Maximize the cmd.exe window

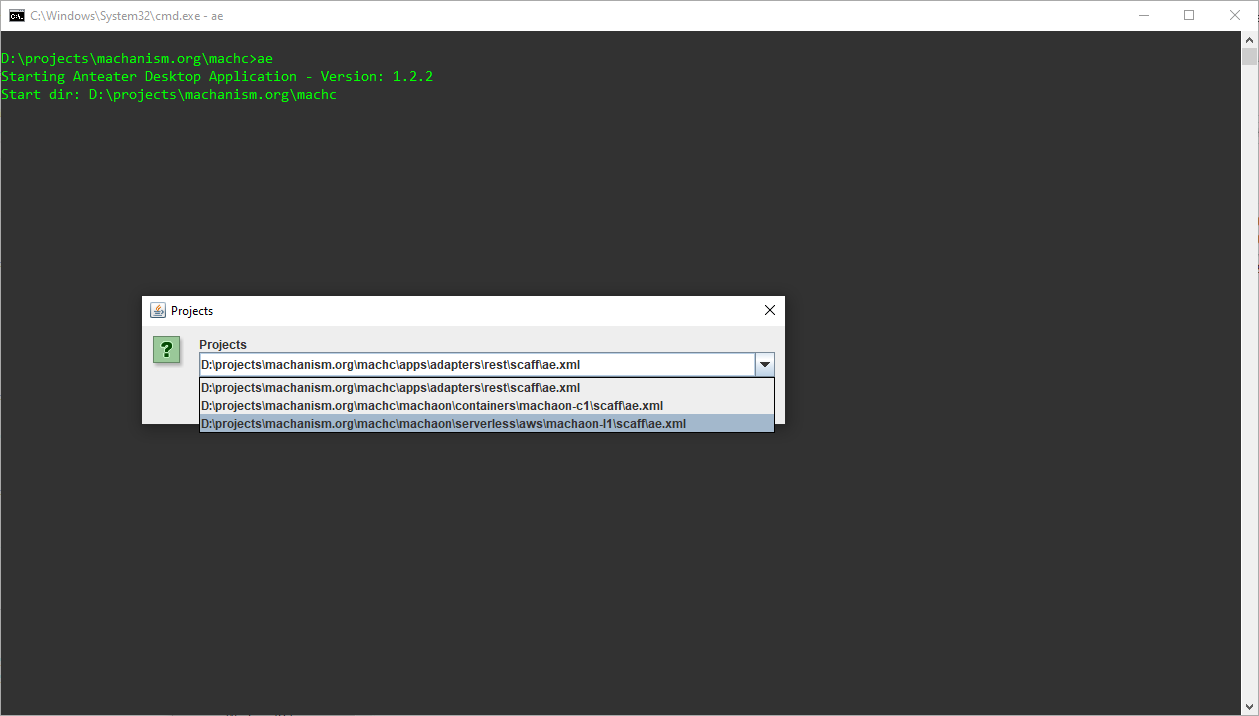point(1189,15)
